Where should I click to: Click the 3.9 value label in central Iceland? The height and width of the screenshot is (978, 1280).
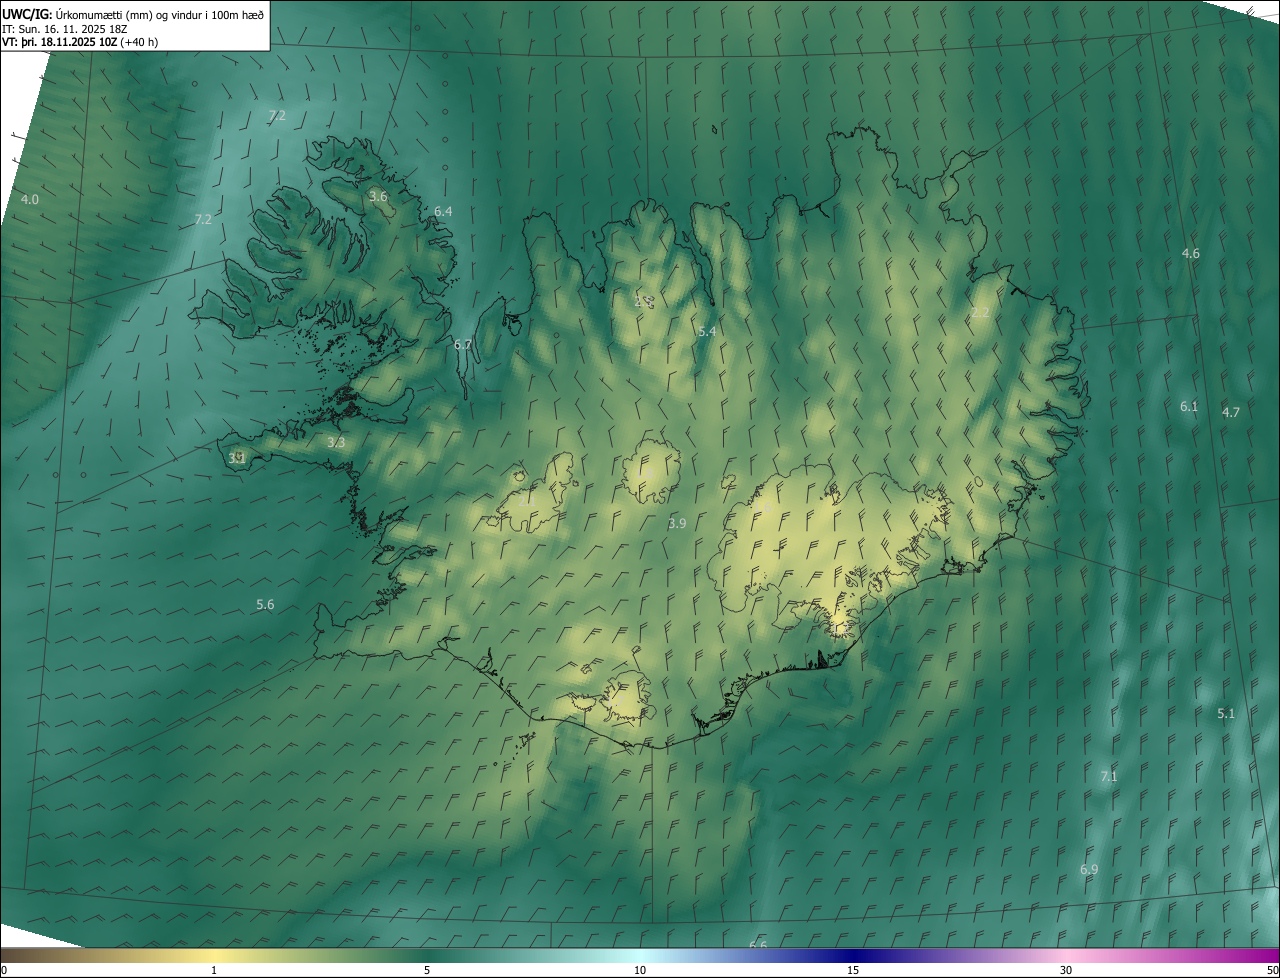(677, 524)
